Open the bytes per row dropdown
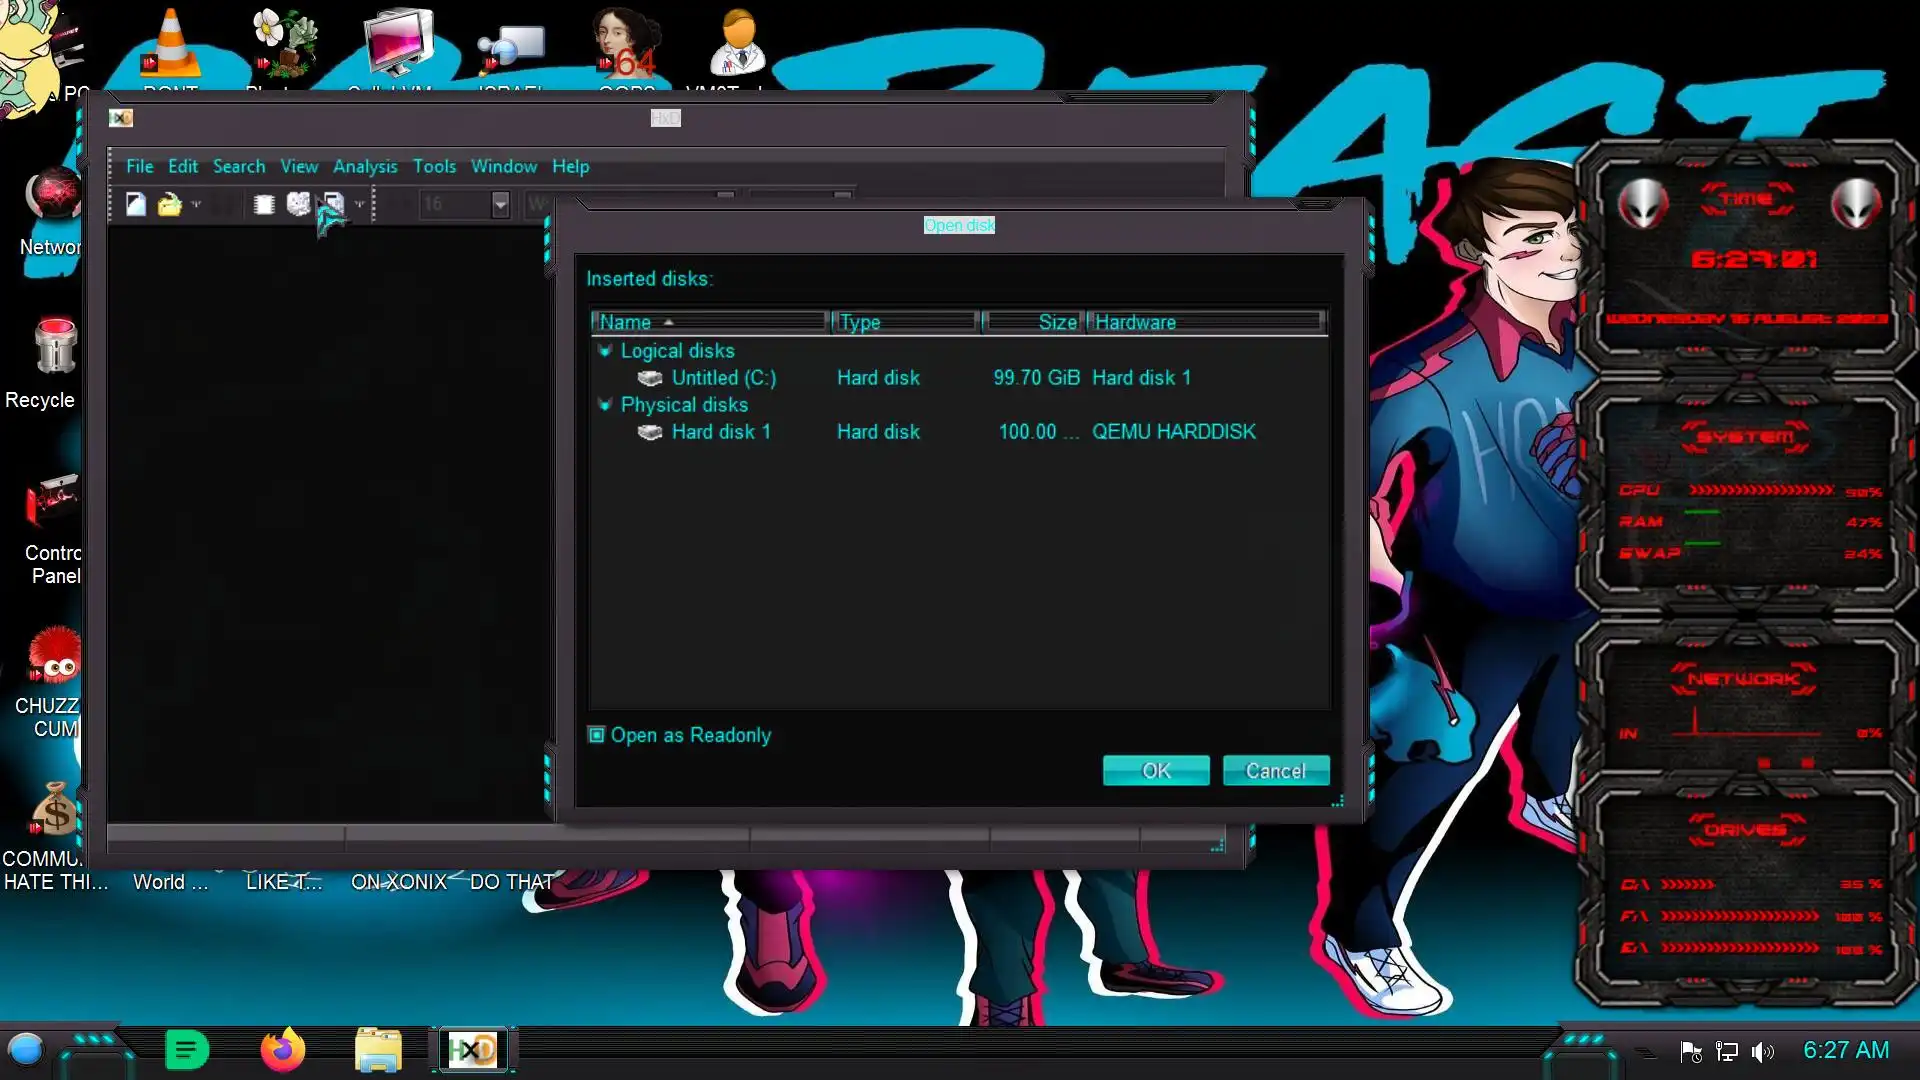The height and width of the screenshot is (1080, 1920). 500,204
